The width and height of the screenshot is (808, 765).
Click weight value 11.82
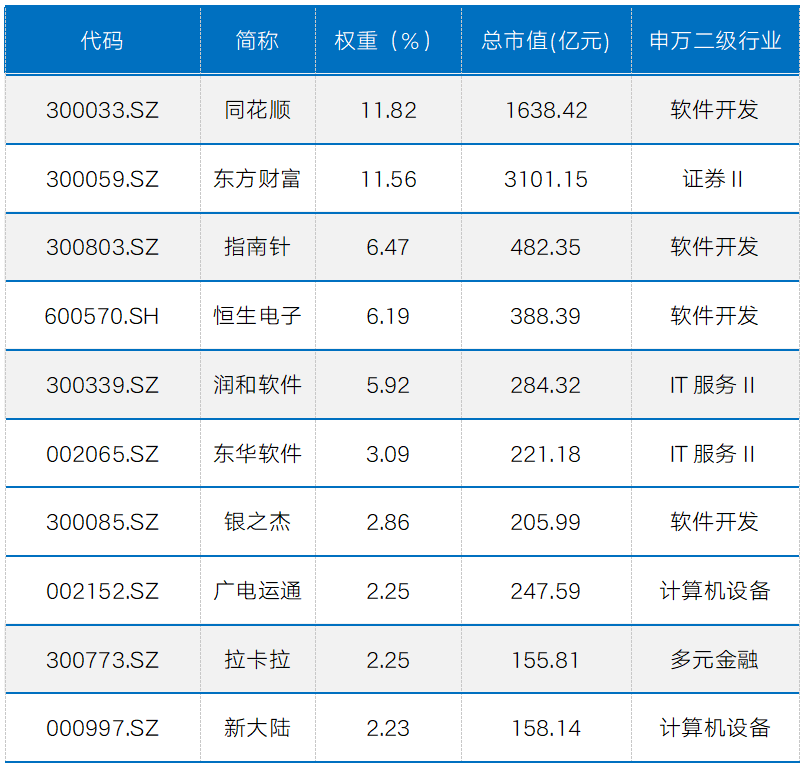[388, 110]
